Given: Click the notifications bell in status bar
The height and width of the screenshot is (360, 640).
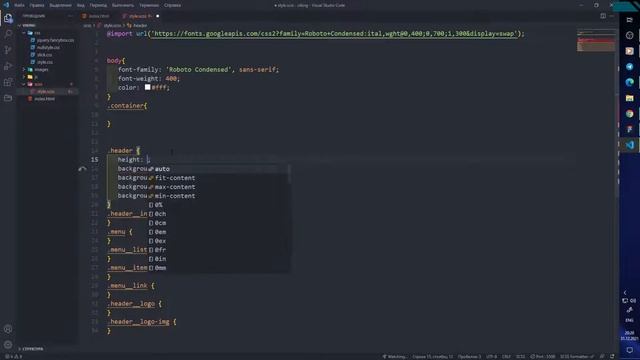Looking at the screenshot, I should tap(612, 356).
